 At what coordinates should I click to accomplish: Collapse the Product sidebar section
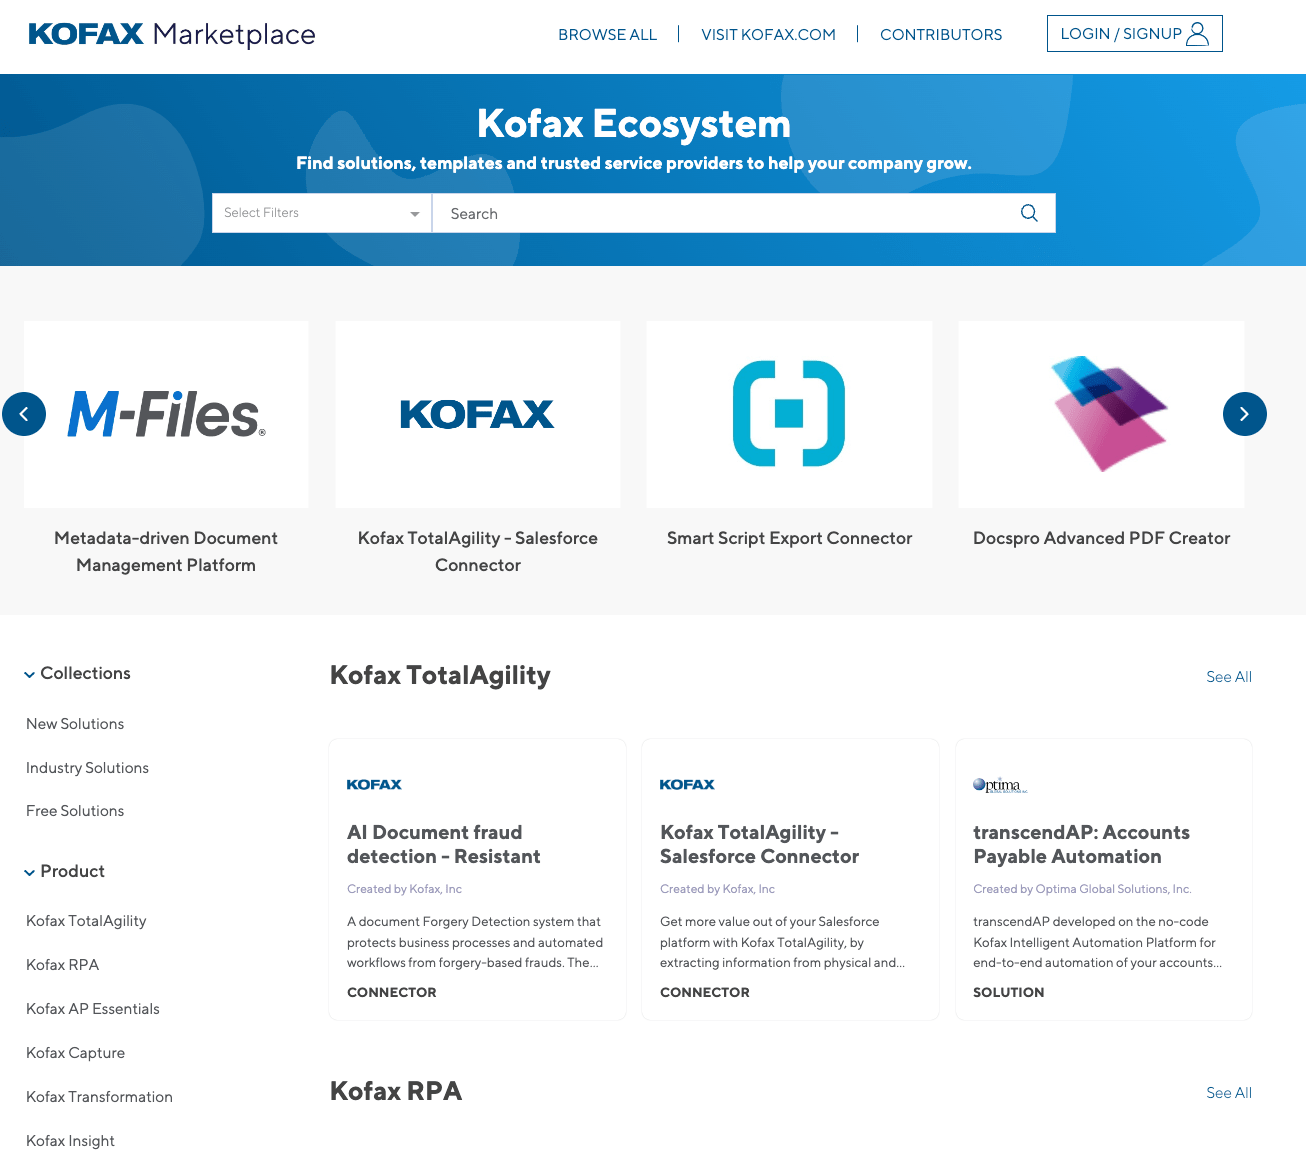pyautogui.click(x=29, y=872)
